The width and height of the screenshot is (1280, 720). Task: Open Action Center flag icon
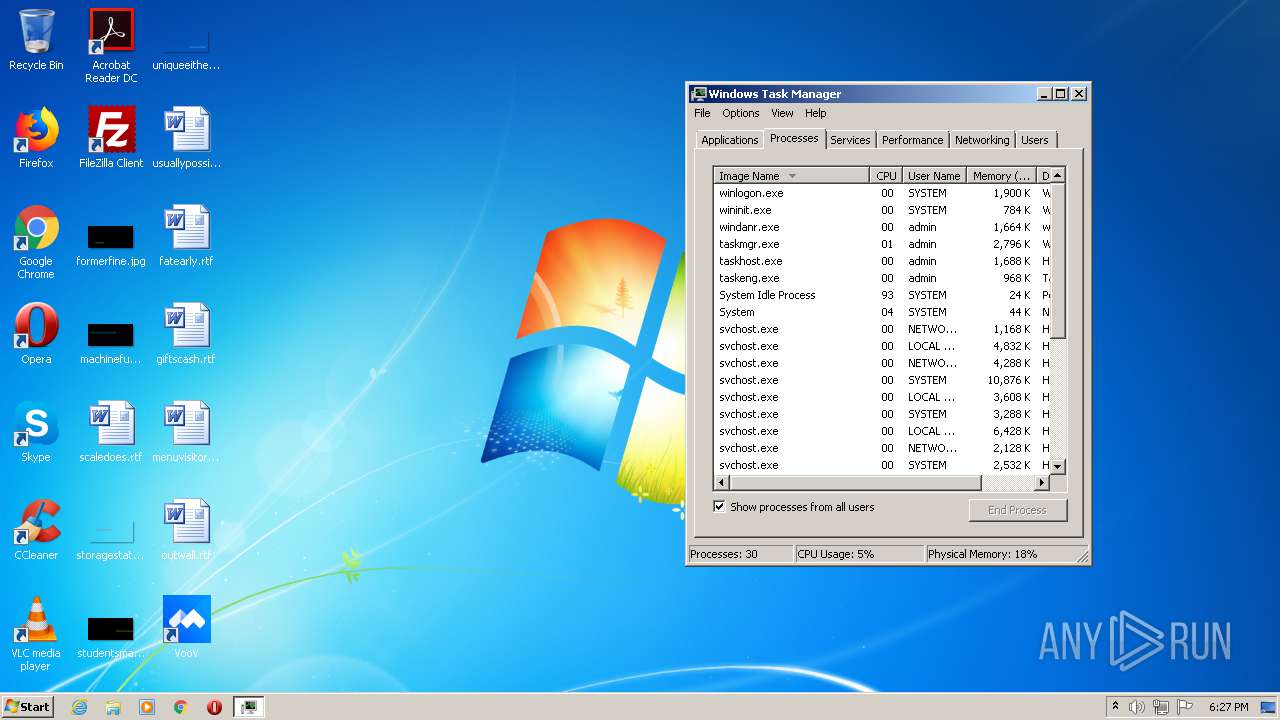click(x=1185, y=707)
